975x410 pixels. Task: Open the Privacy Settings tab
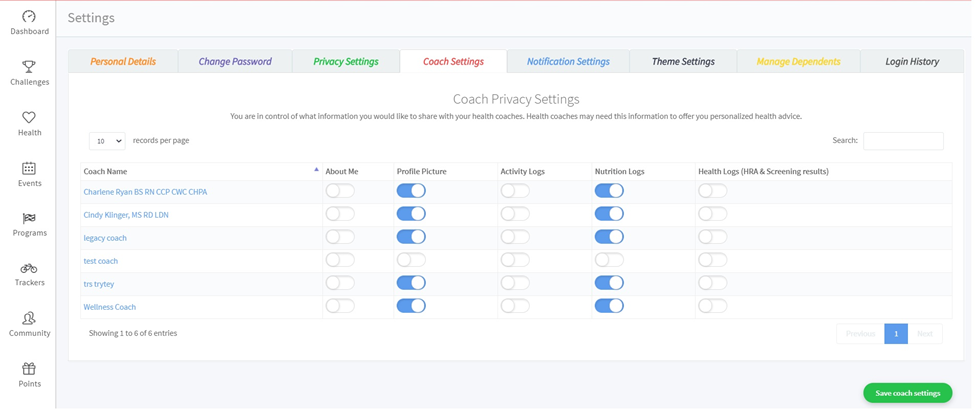(346, 62)
